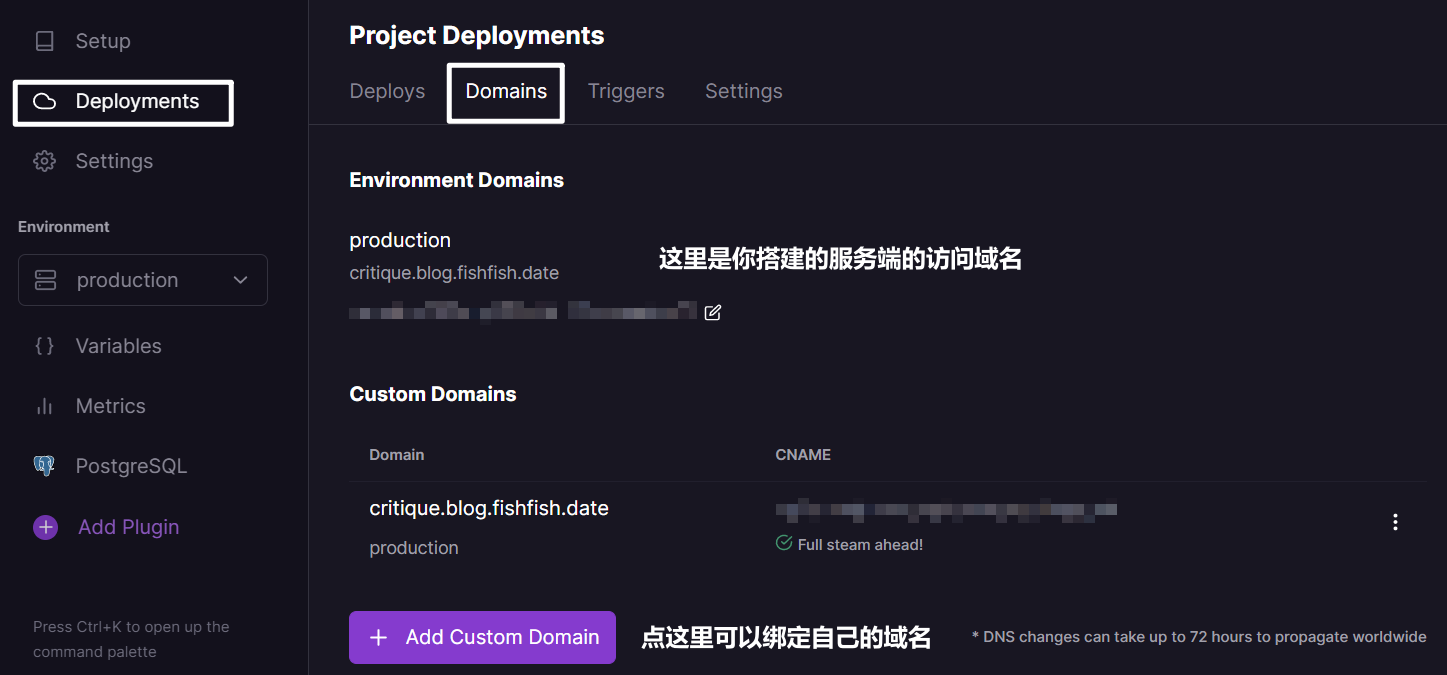Open the Settings tab in Project Deployments

(743, 91)
